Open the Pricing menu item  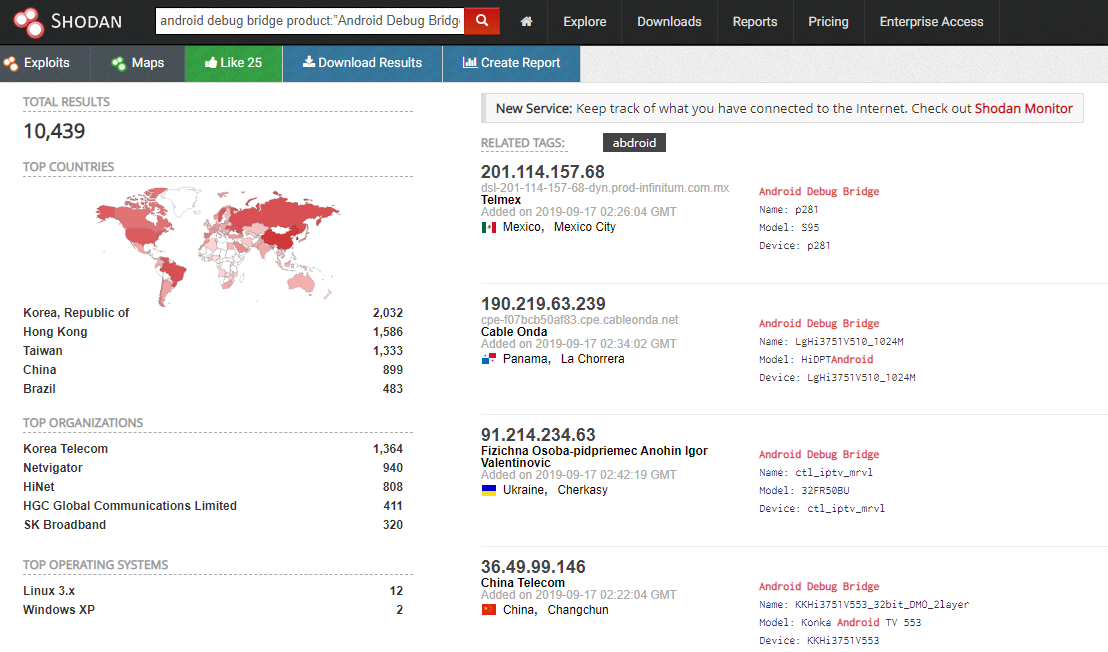tap(828, 22)
